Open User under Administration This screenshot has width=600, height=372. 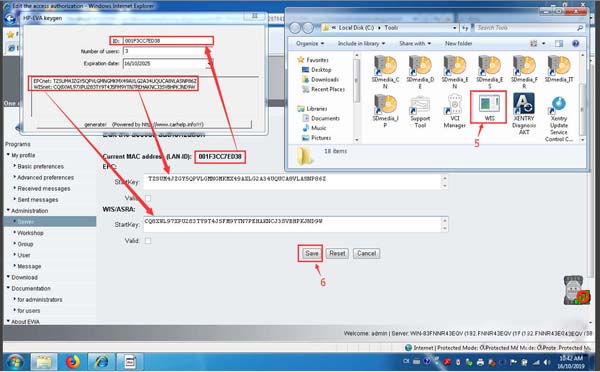[x=24, y=255]
